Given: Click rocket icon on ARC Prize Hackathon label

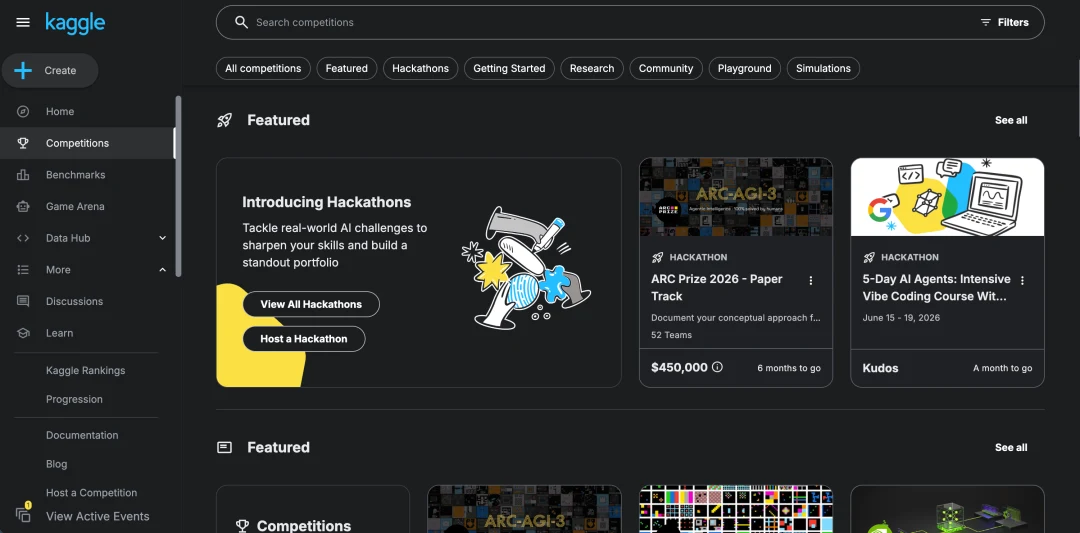Looking at the screenshot, I should pos(657,258).
